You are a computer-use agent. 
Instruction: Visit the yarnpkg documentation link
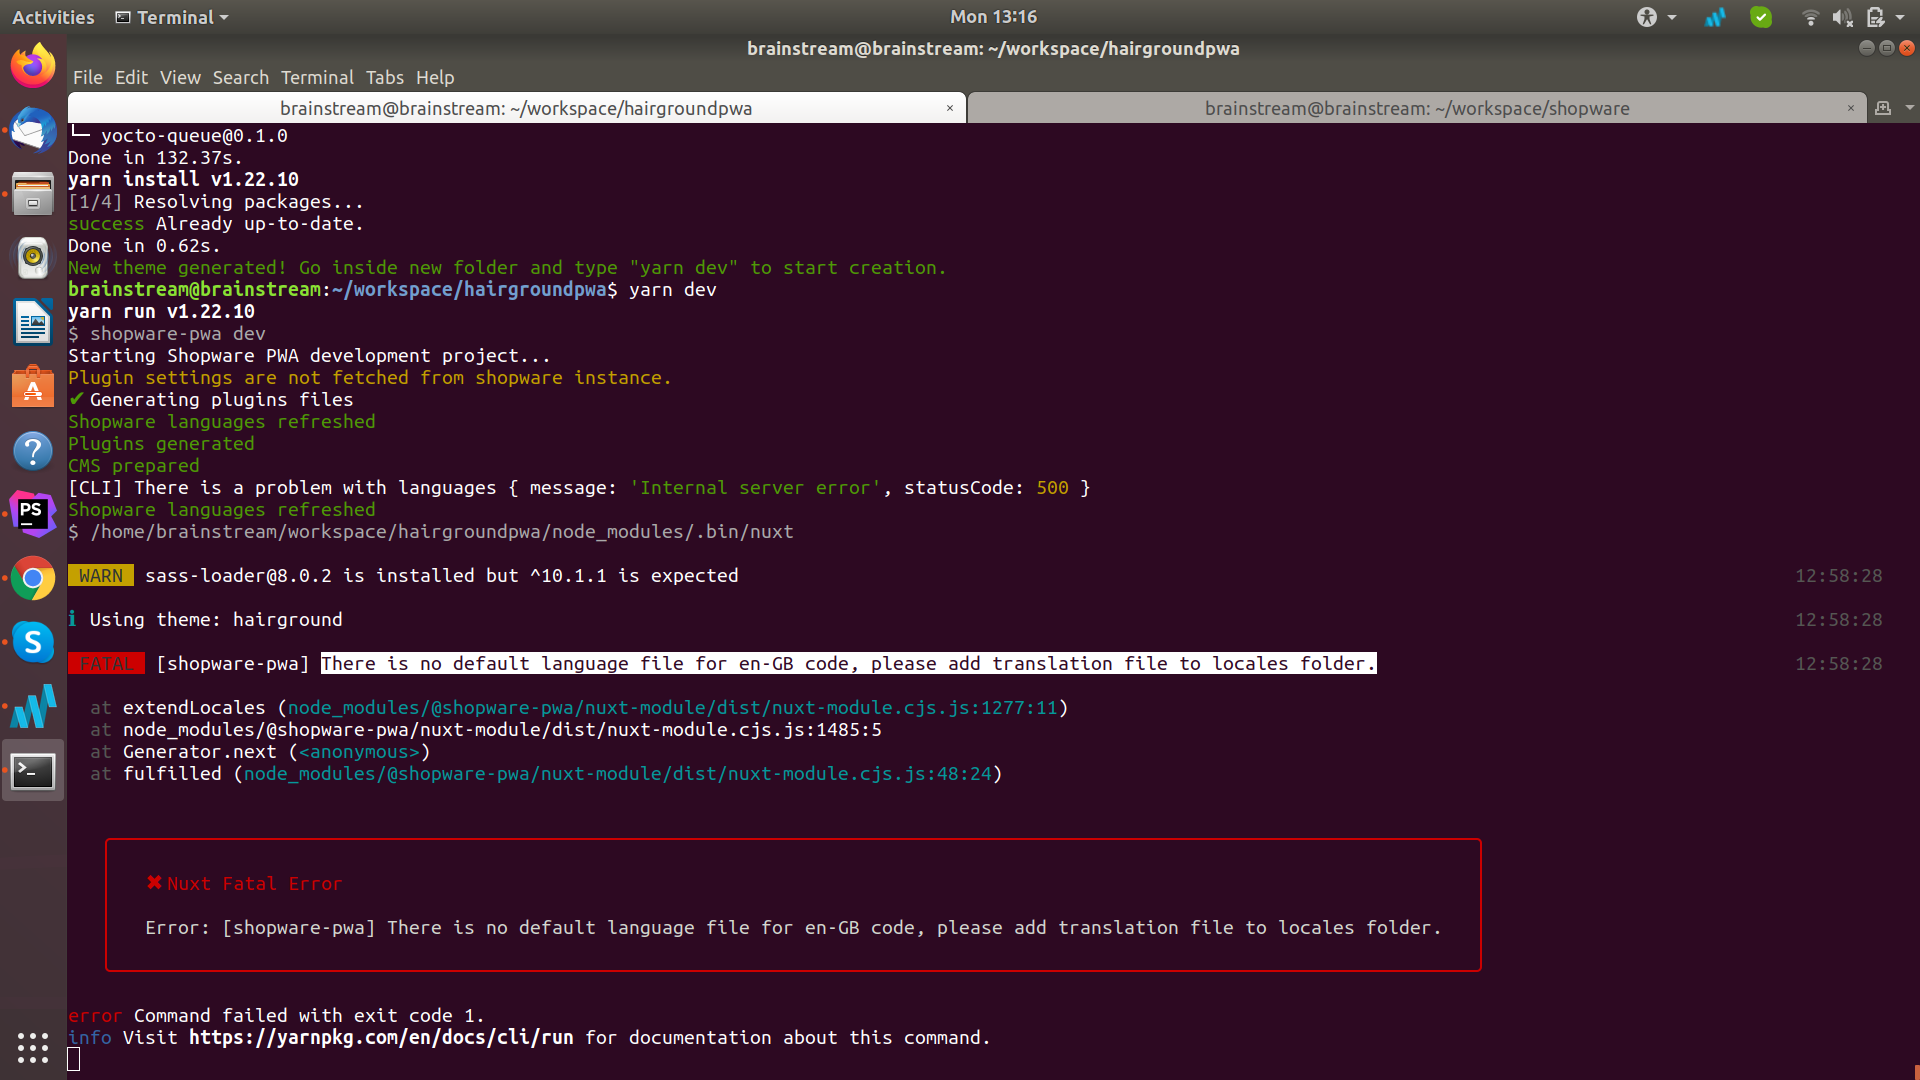(380, 1037)
